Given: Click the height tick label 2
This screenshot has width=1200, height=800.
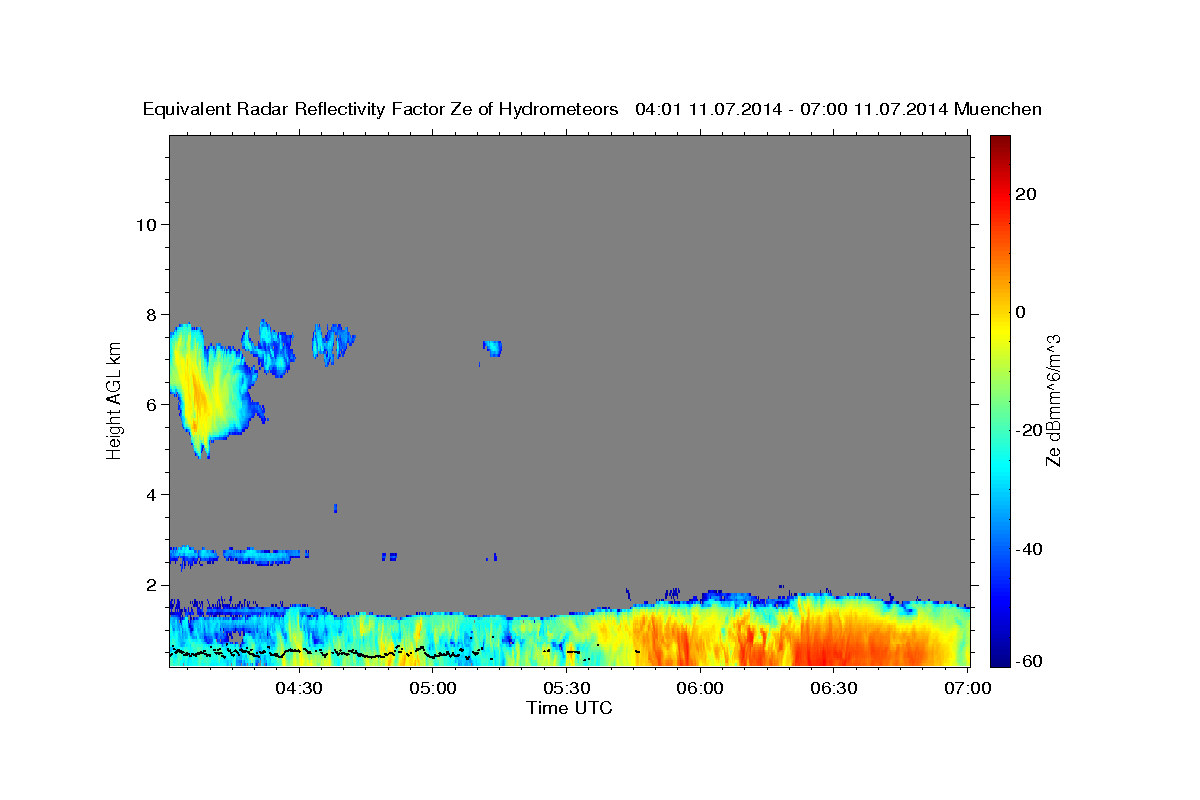Looking at the screenshot, I should click(x=150, y=584).
